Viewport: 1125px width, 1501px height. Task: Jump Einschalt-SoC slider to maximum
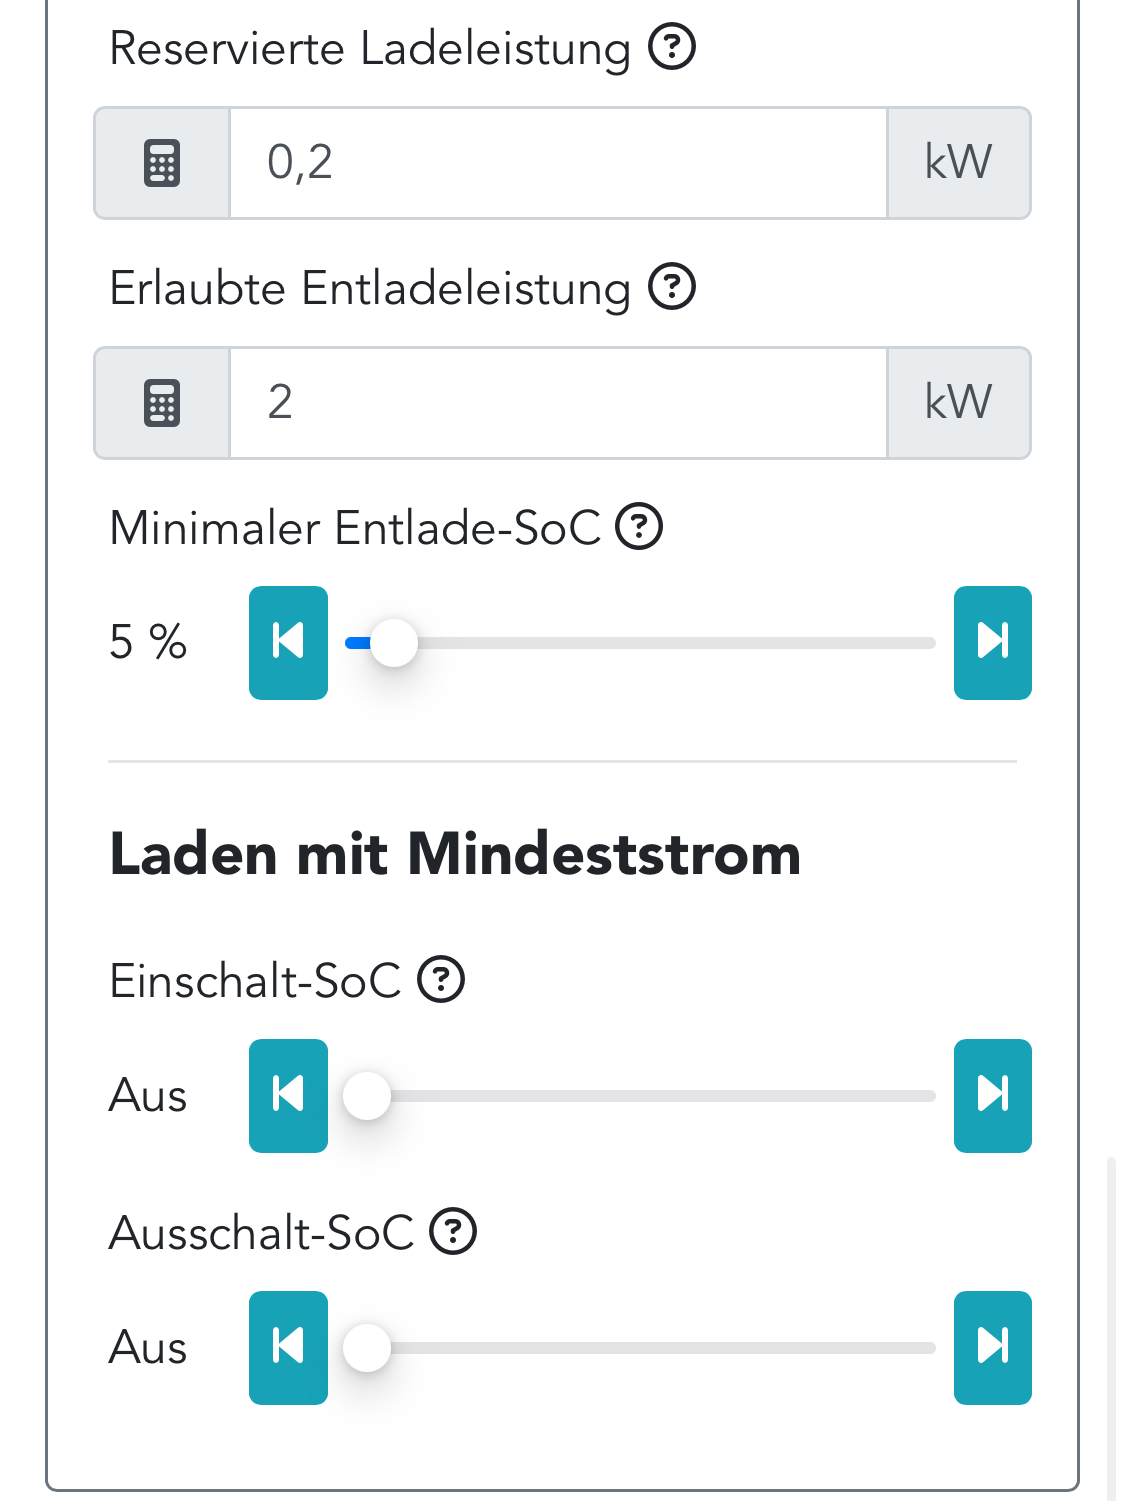pyautogui.click(x=992, y=1095)
